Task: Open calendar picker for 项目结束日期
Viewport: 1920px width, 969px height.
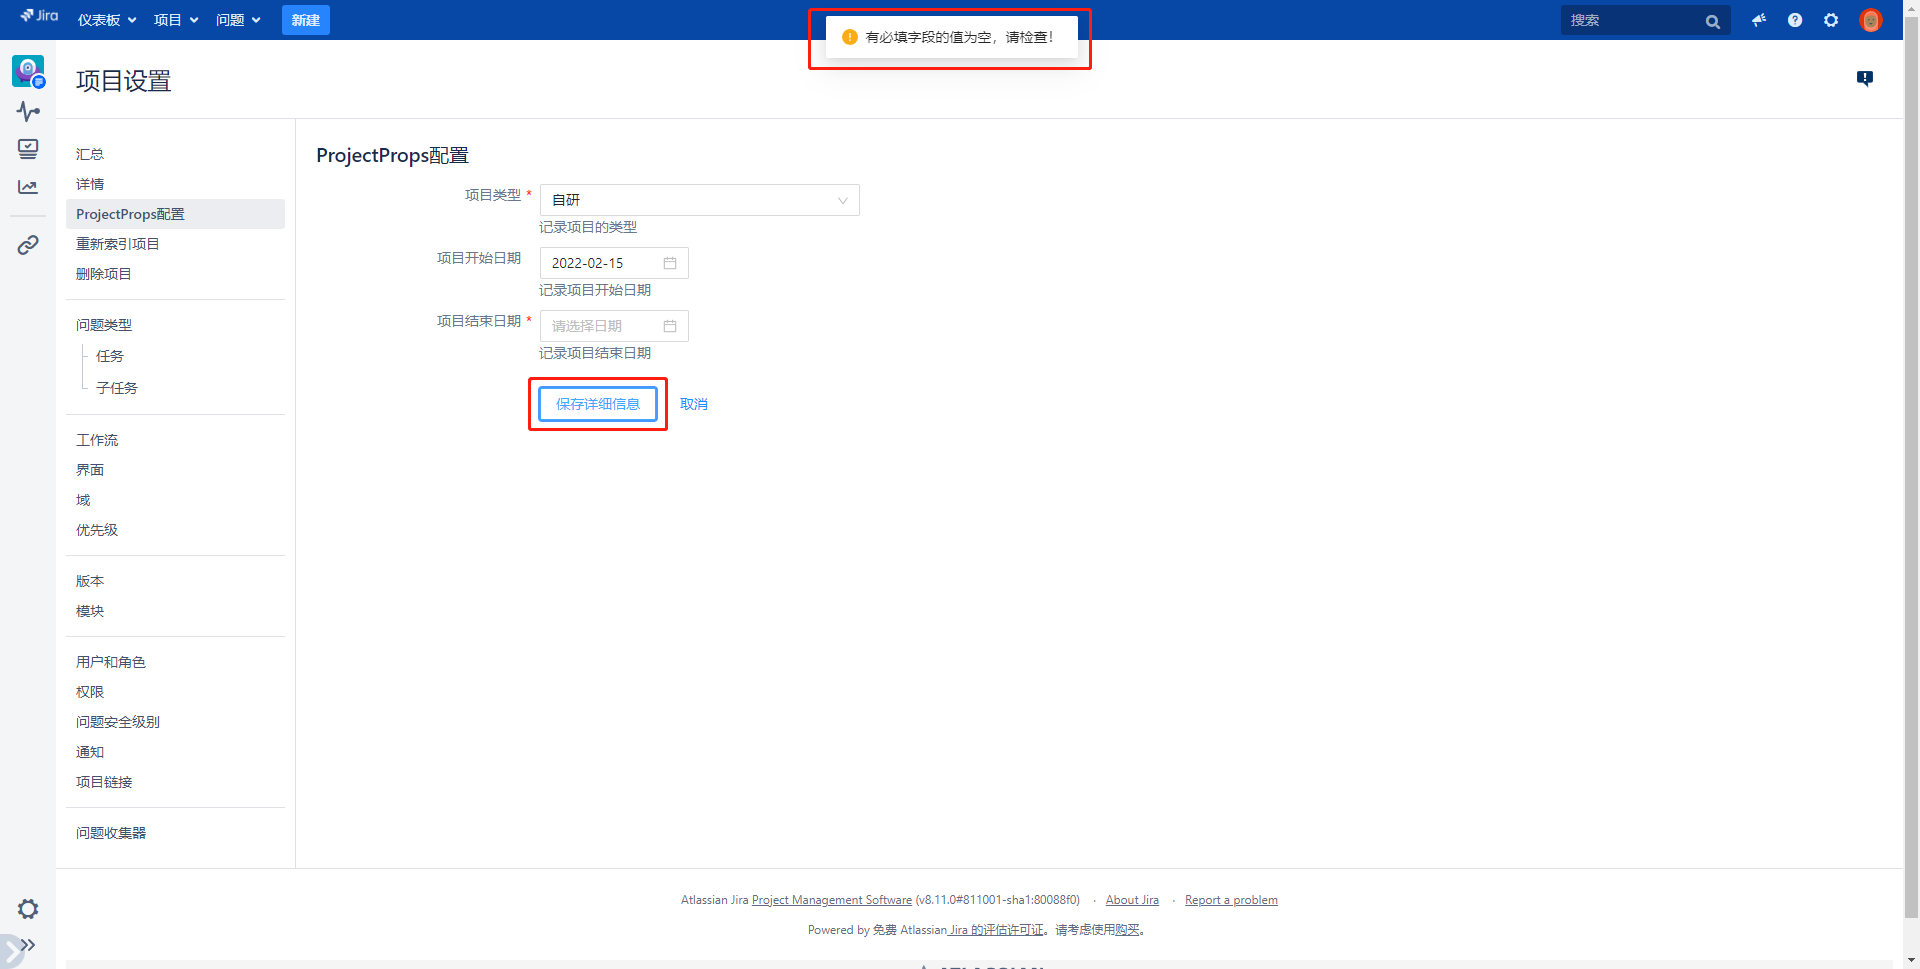Action: (x=670, y=326)
